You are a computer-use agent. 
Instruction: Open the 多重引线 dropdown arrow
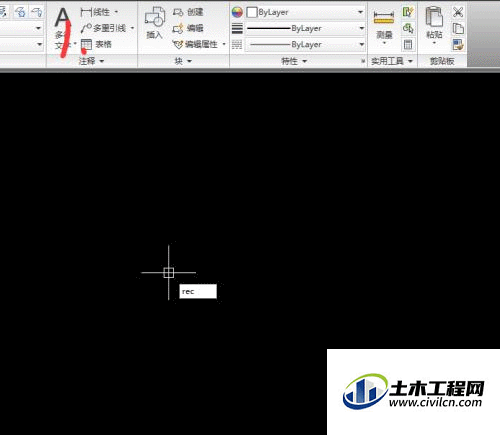point(132,28)
